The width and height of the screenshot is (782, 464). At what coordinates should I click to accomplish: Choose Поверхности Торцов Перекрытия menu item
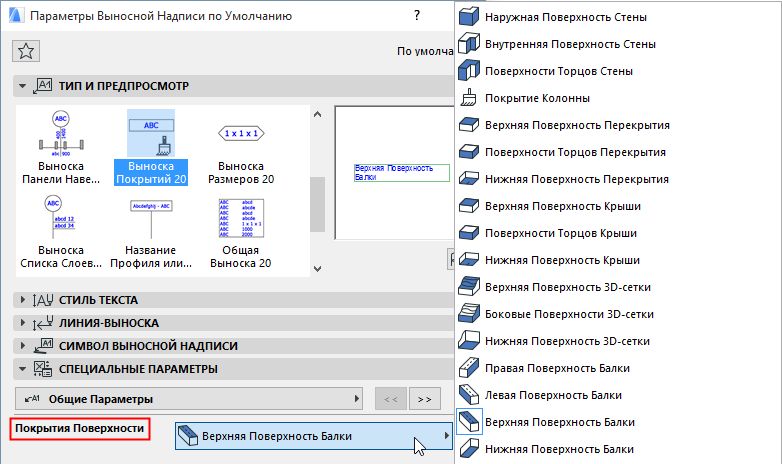pyautogui.click(x=618, y=152)
